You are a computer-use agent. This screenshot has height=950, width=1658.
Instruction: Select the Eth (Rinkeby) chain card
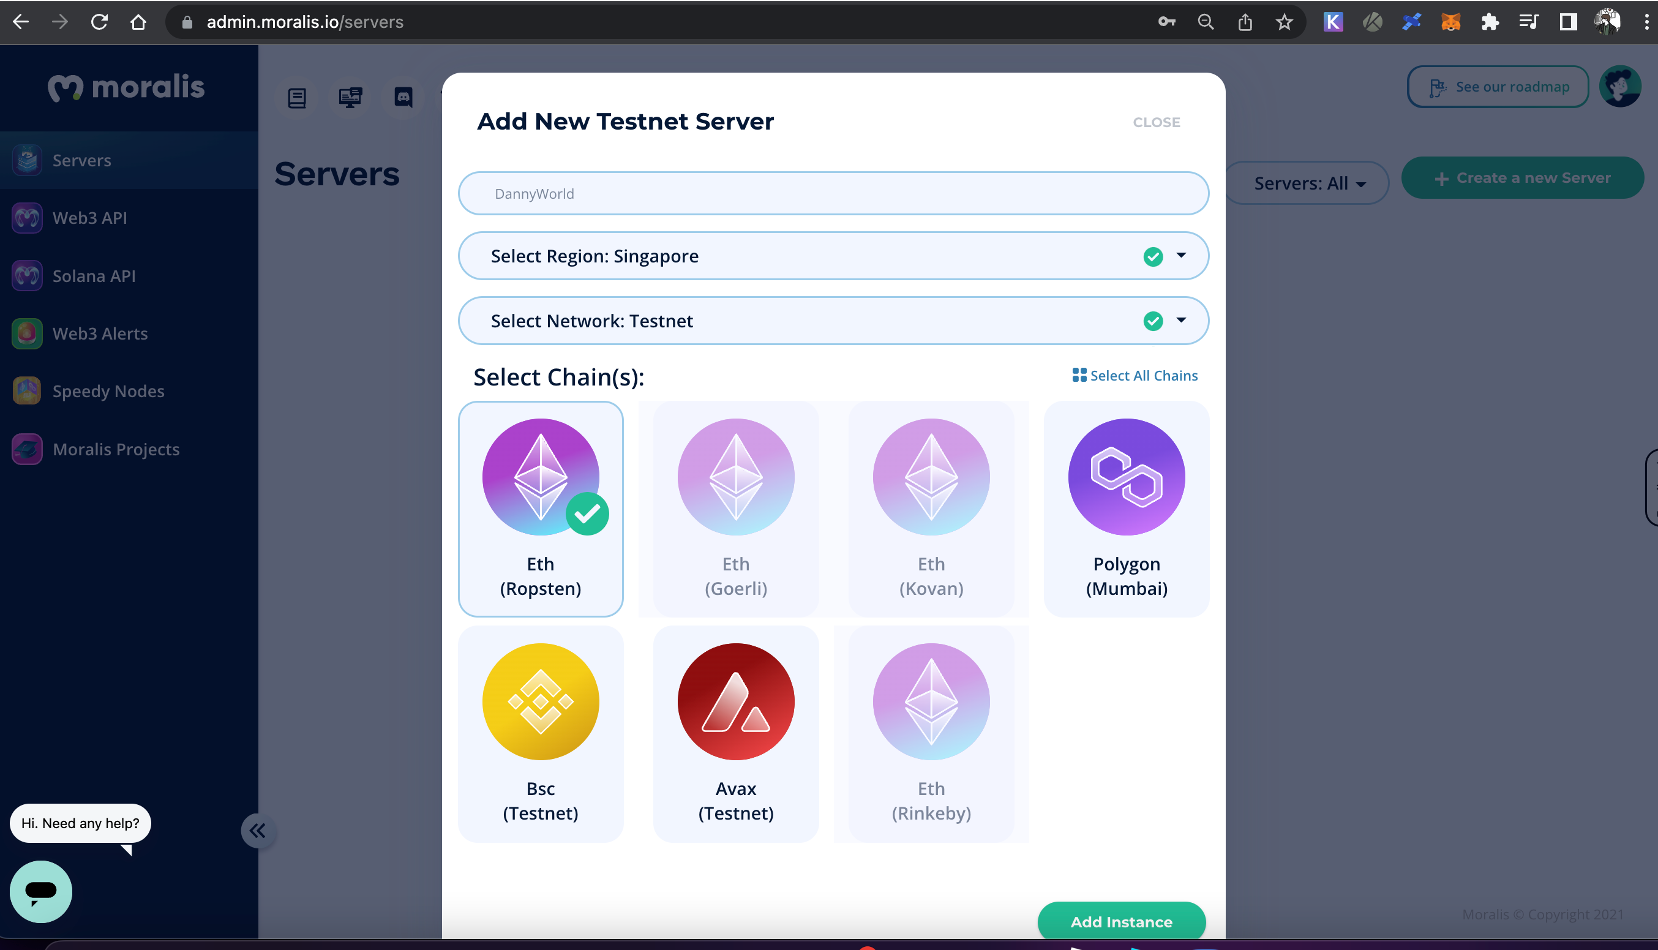click(x=931, y=734)
